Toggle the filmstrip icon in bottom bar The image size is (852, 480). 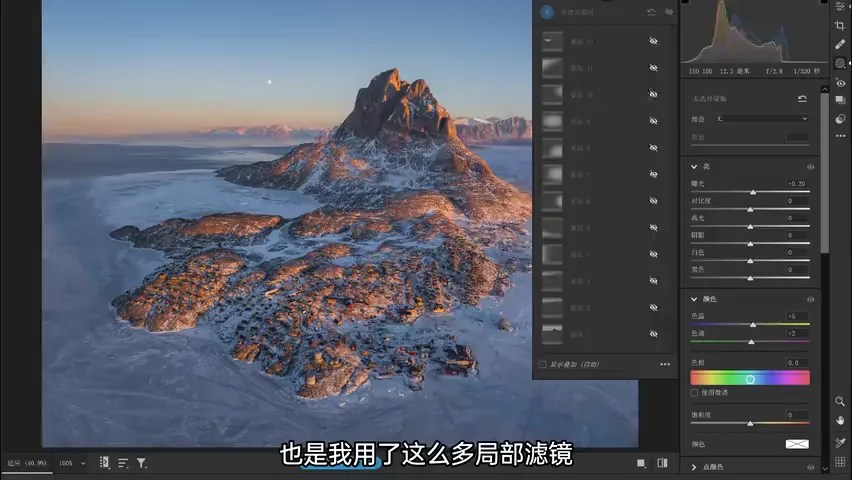pos(104,462)
